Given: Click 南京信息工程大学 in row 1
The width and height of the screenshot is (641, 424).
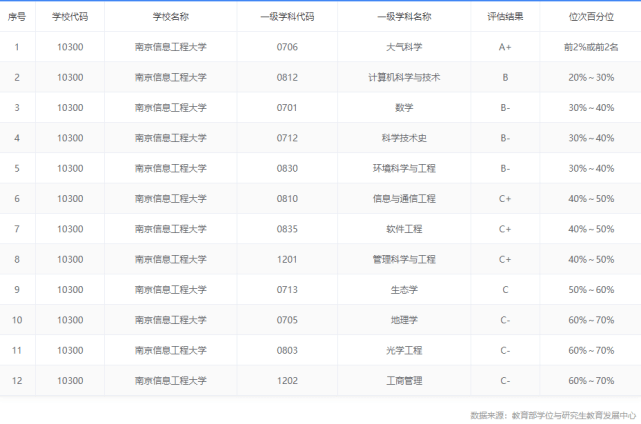Looking at the screenshot, I should (171, 47).
